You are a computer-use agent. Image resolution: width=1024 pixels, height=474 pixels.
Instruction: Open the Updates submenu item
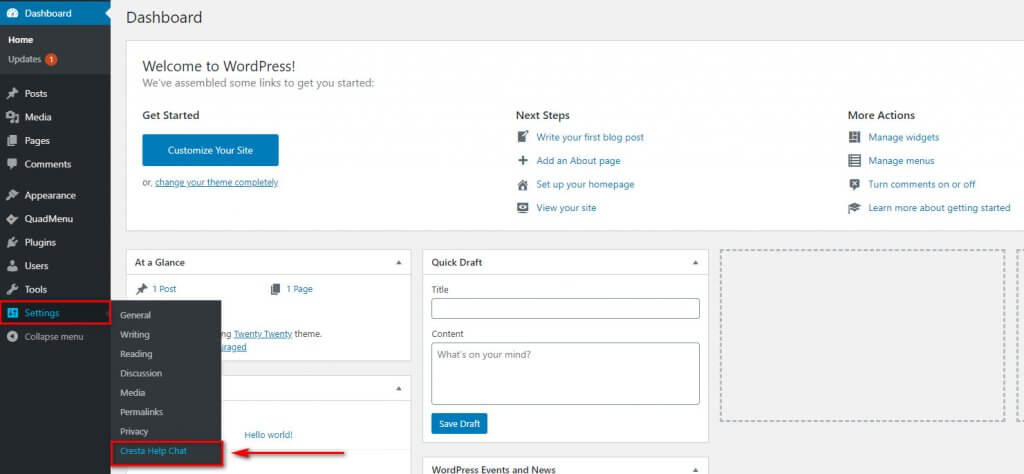tap(25, 59)
